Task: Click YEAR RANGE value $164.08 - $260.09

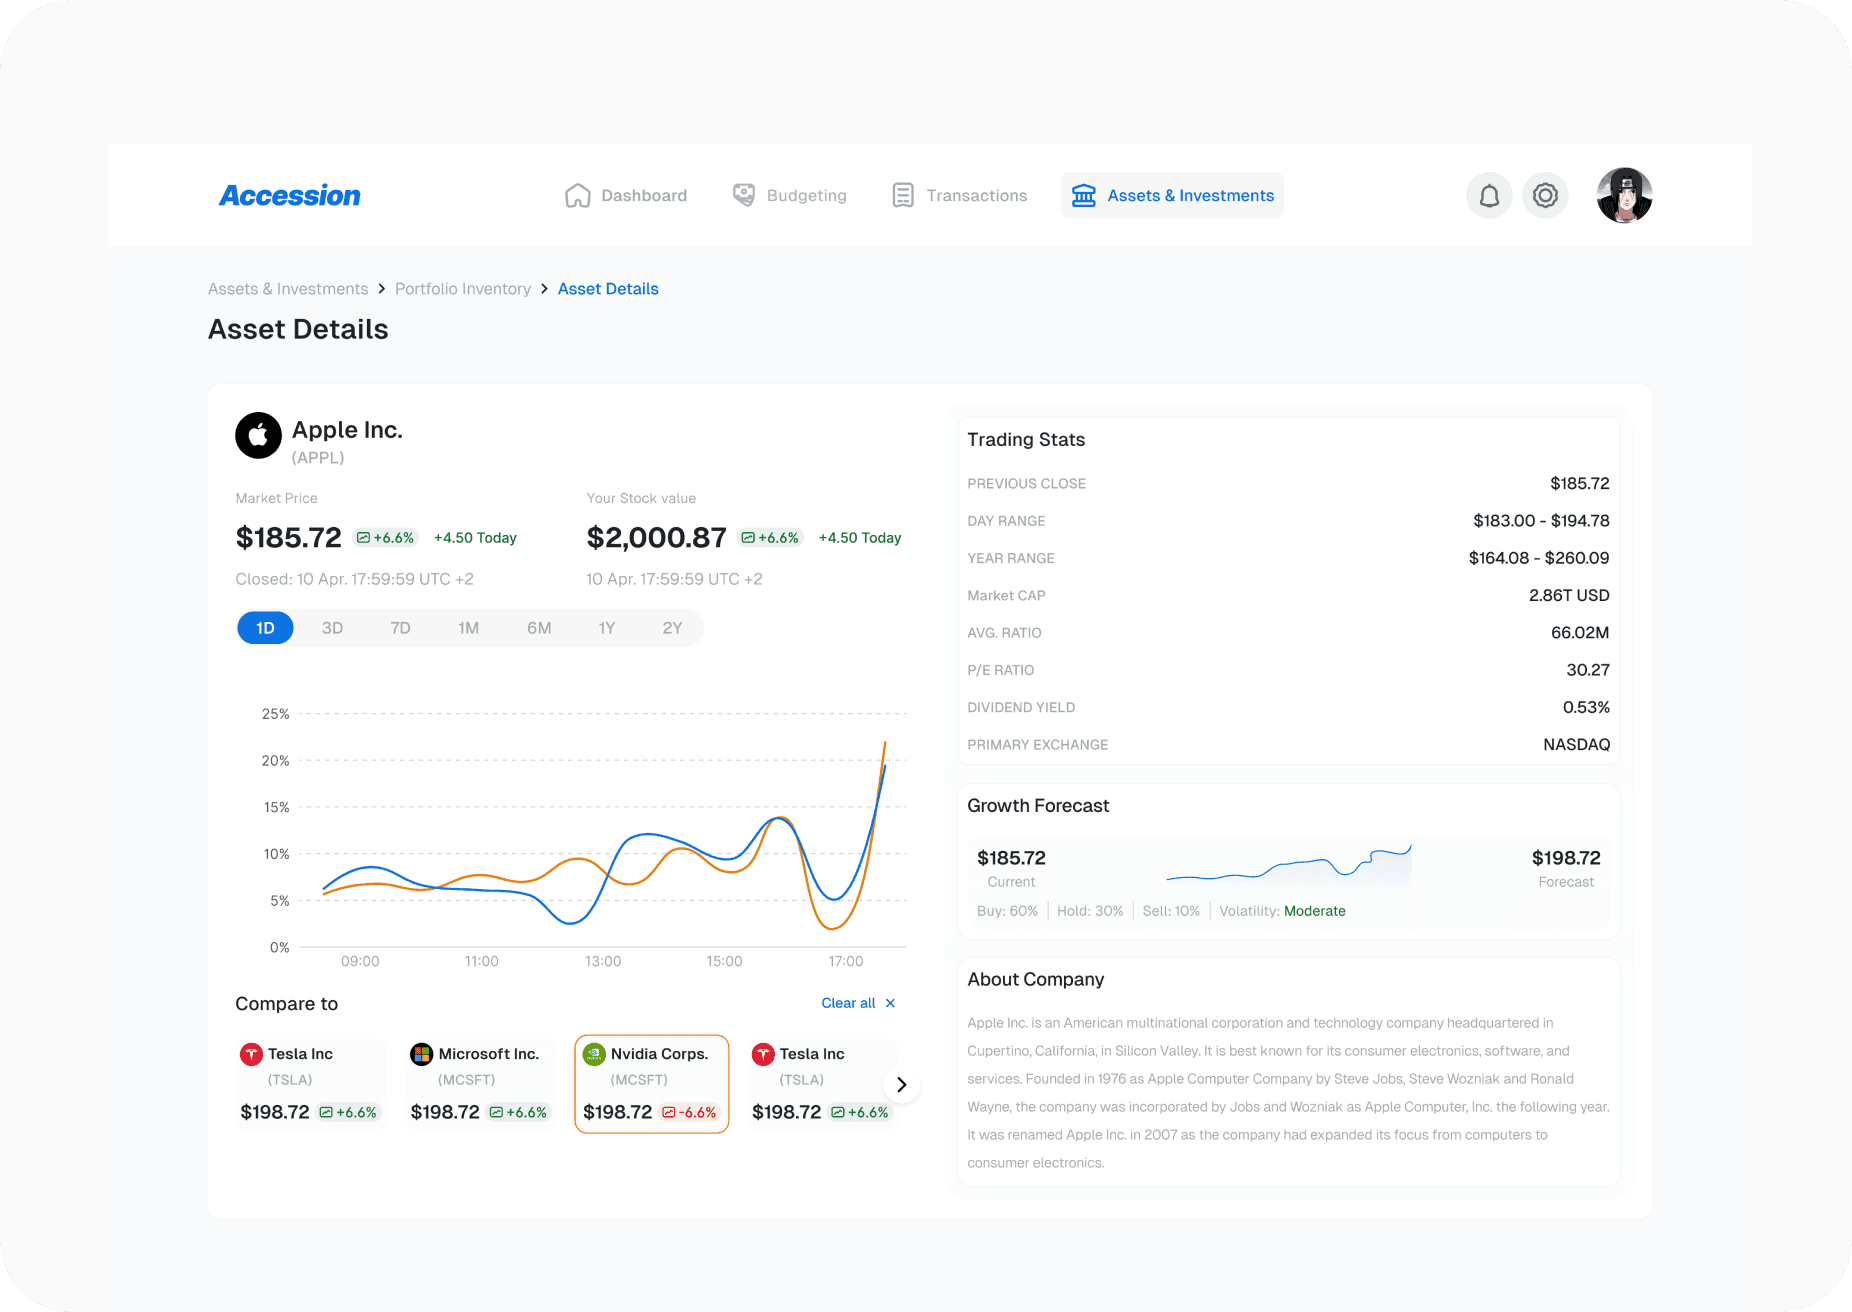Action: 1539,558
